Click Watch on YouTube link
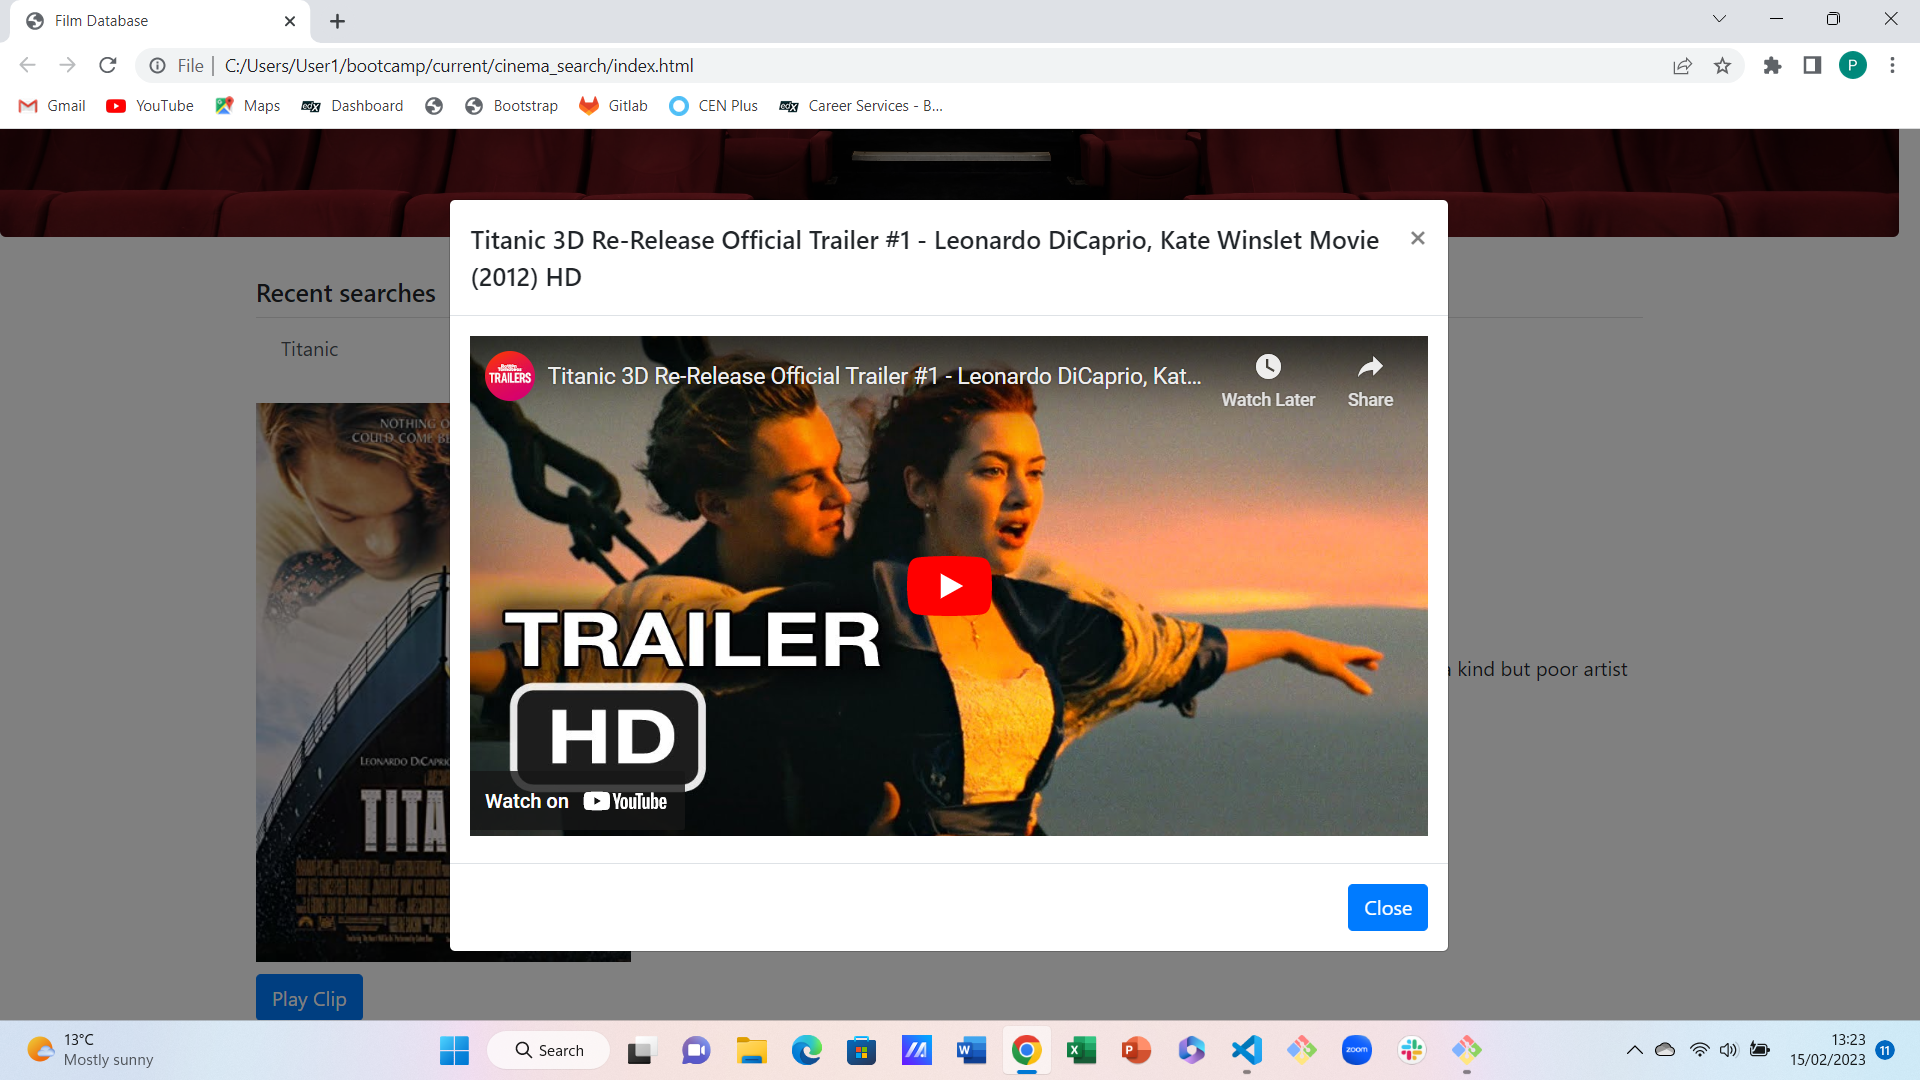The width and height of the screenshot is (1920, 1080). tap(576, 801)
